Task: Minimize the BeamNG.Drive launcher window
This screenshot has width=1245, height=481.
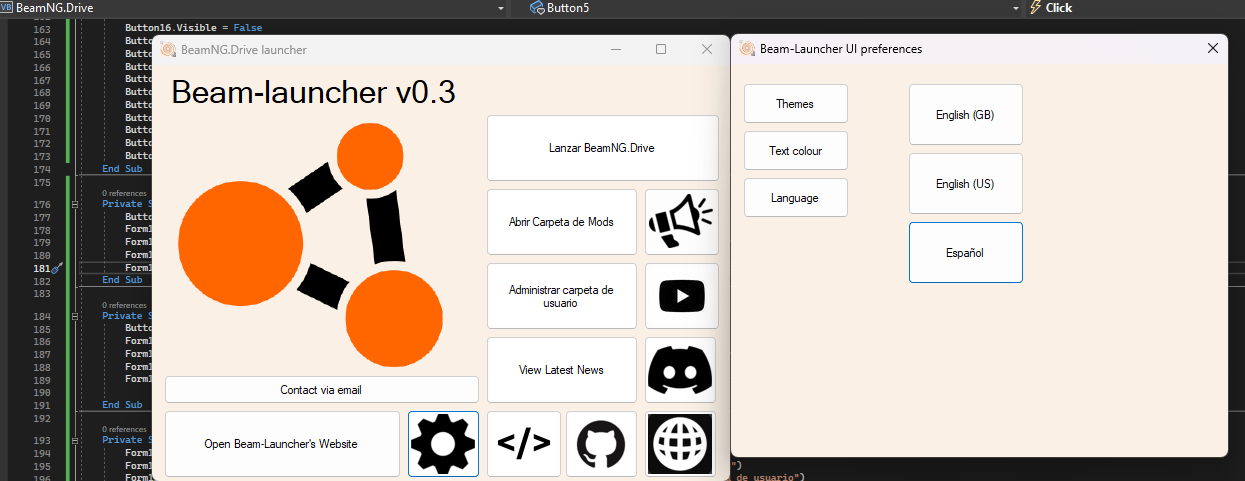Action: click(617, 49)
